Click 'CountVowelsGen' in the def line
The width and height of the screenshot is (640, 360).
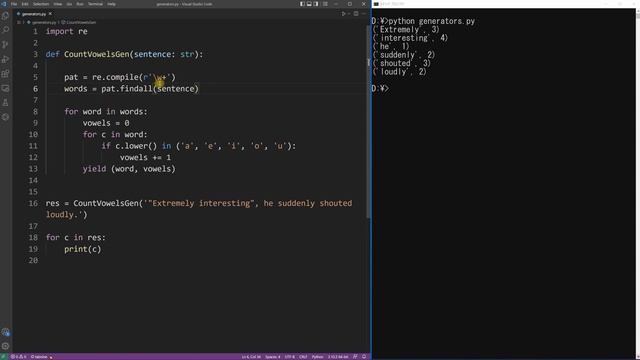click(97, 54)
